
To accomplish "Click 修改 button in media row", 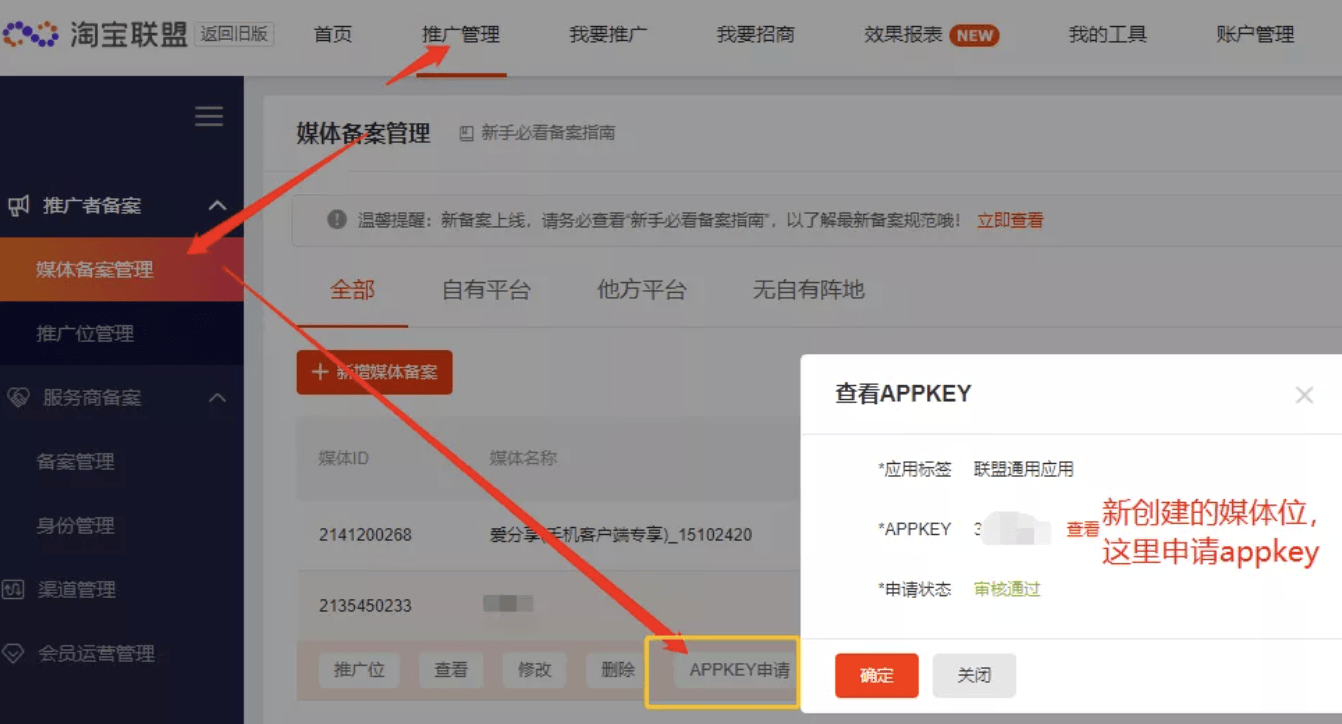I will (x=535, y=670).
